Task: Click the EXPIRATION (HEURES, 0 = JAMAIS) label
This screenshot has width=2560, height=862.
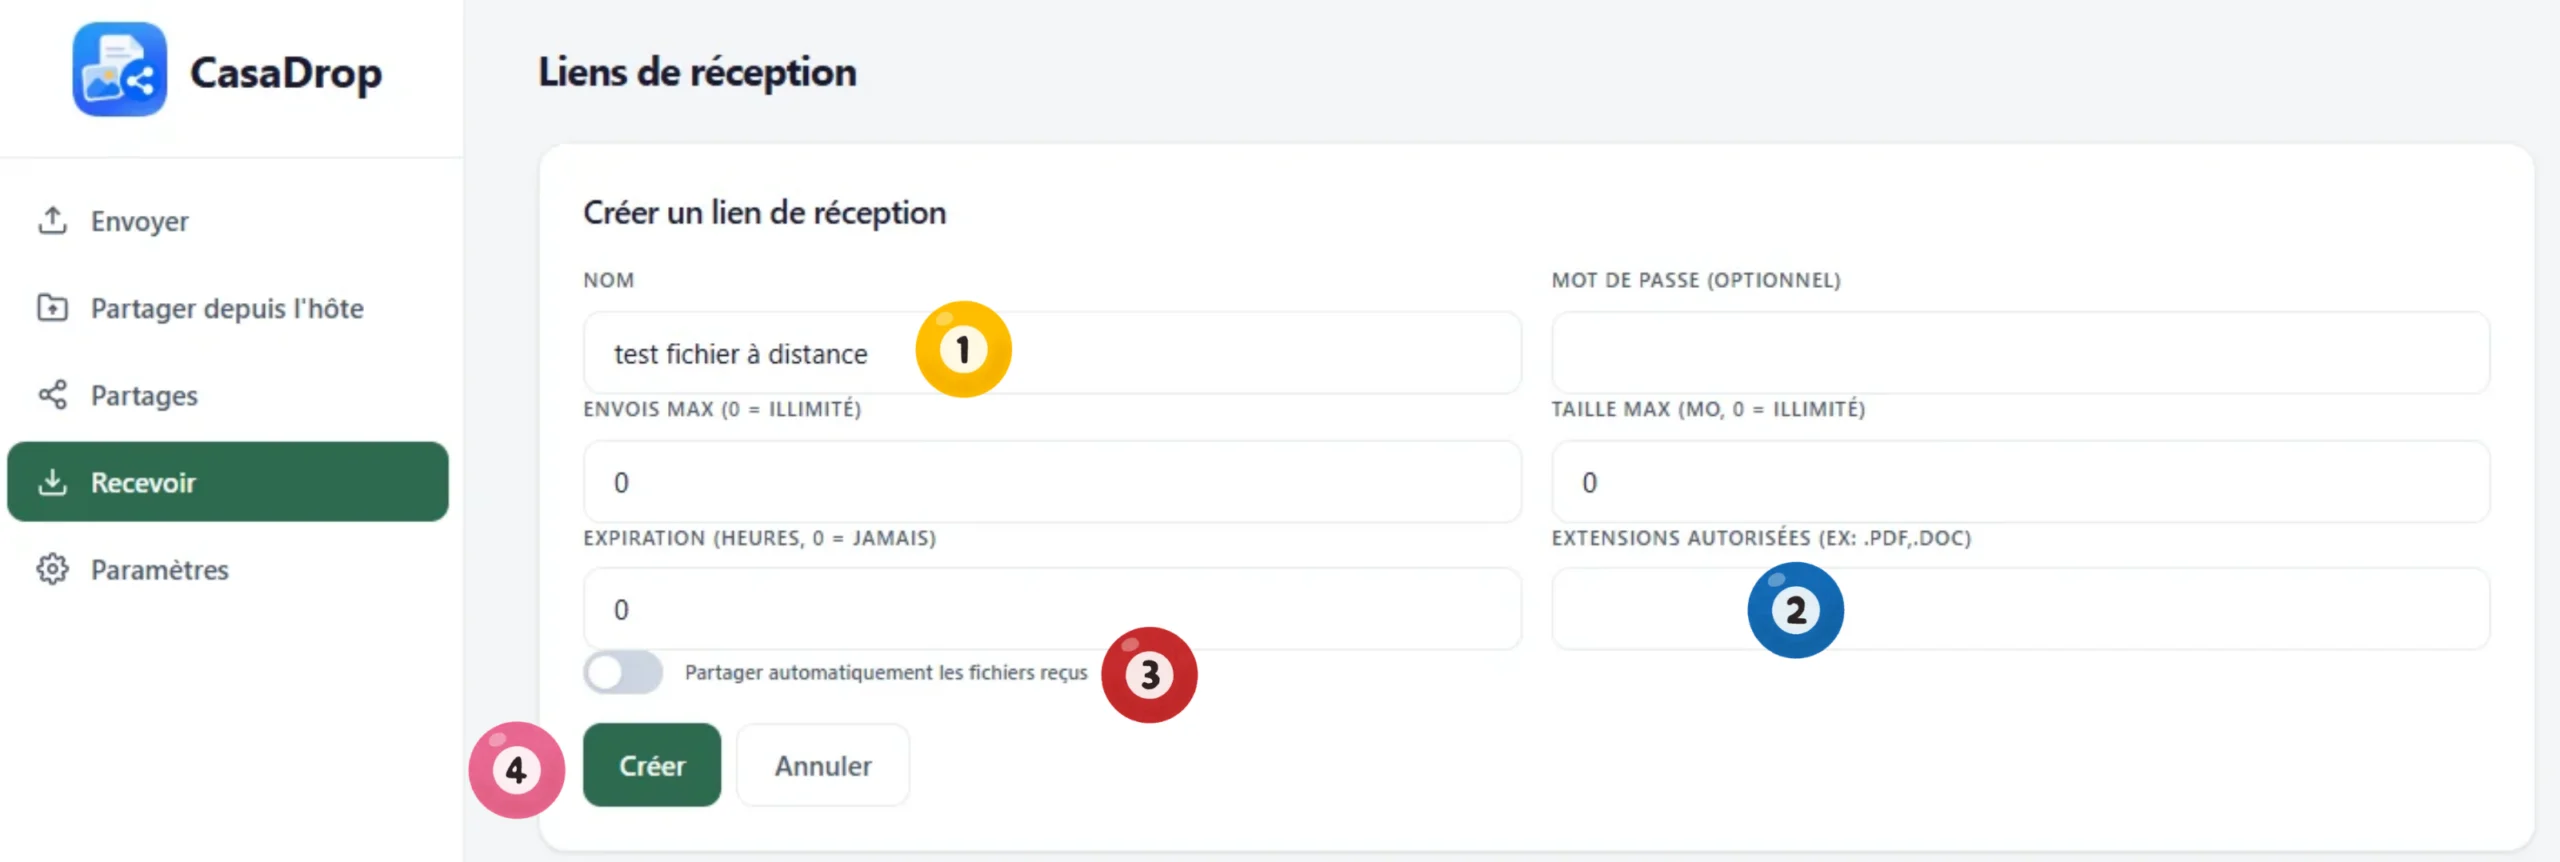Action: tap(760, 538)
